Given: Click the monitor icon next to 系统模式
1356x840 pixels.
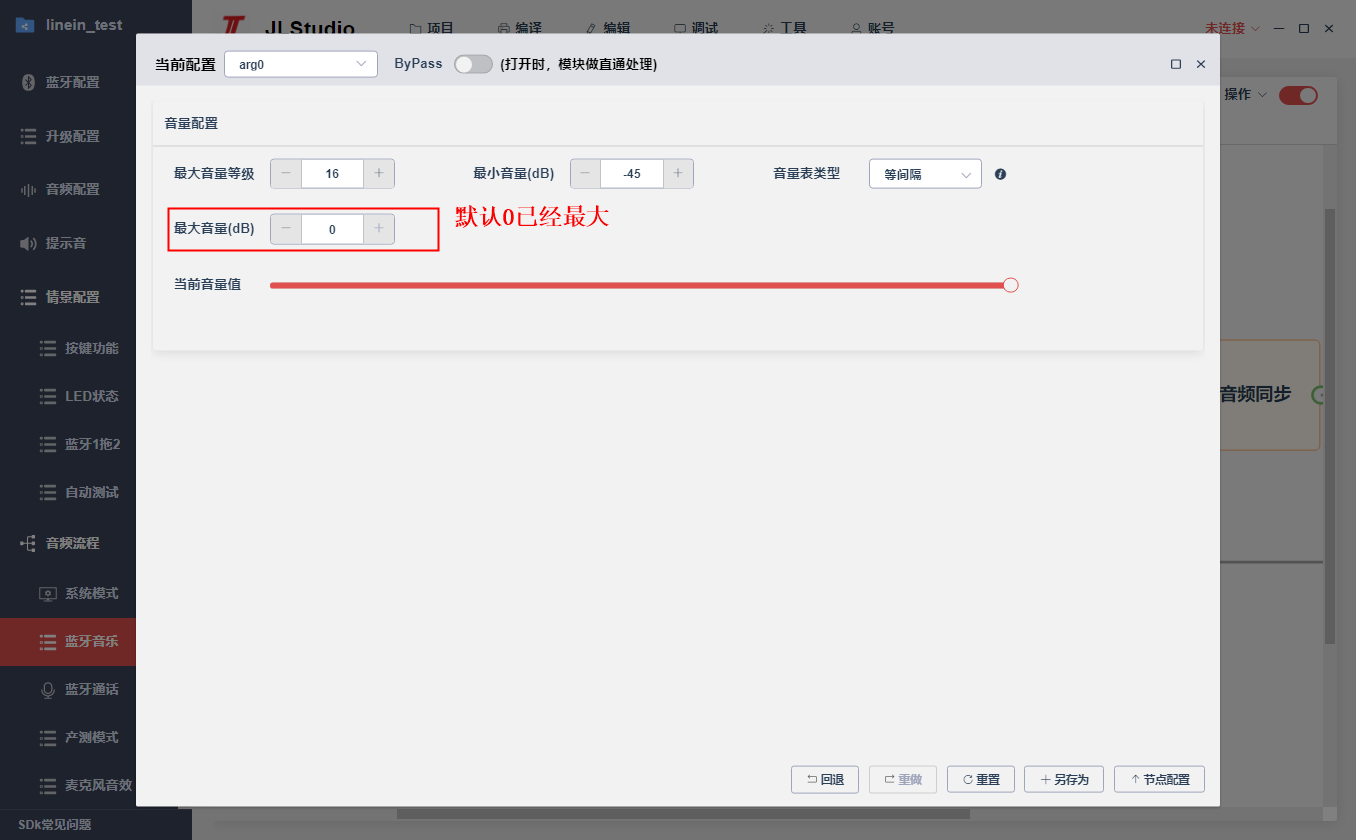Looking at the screenshot, I should point(47,593).
